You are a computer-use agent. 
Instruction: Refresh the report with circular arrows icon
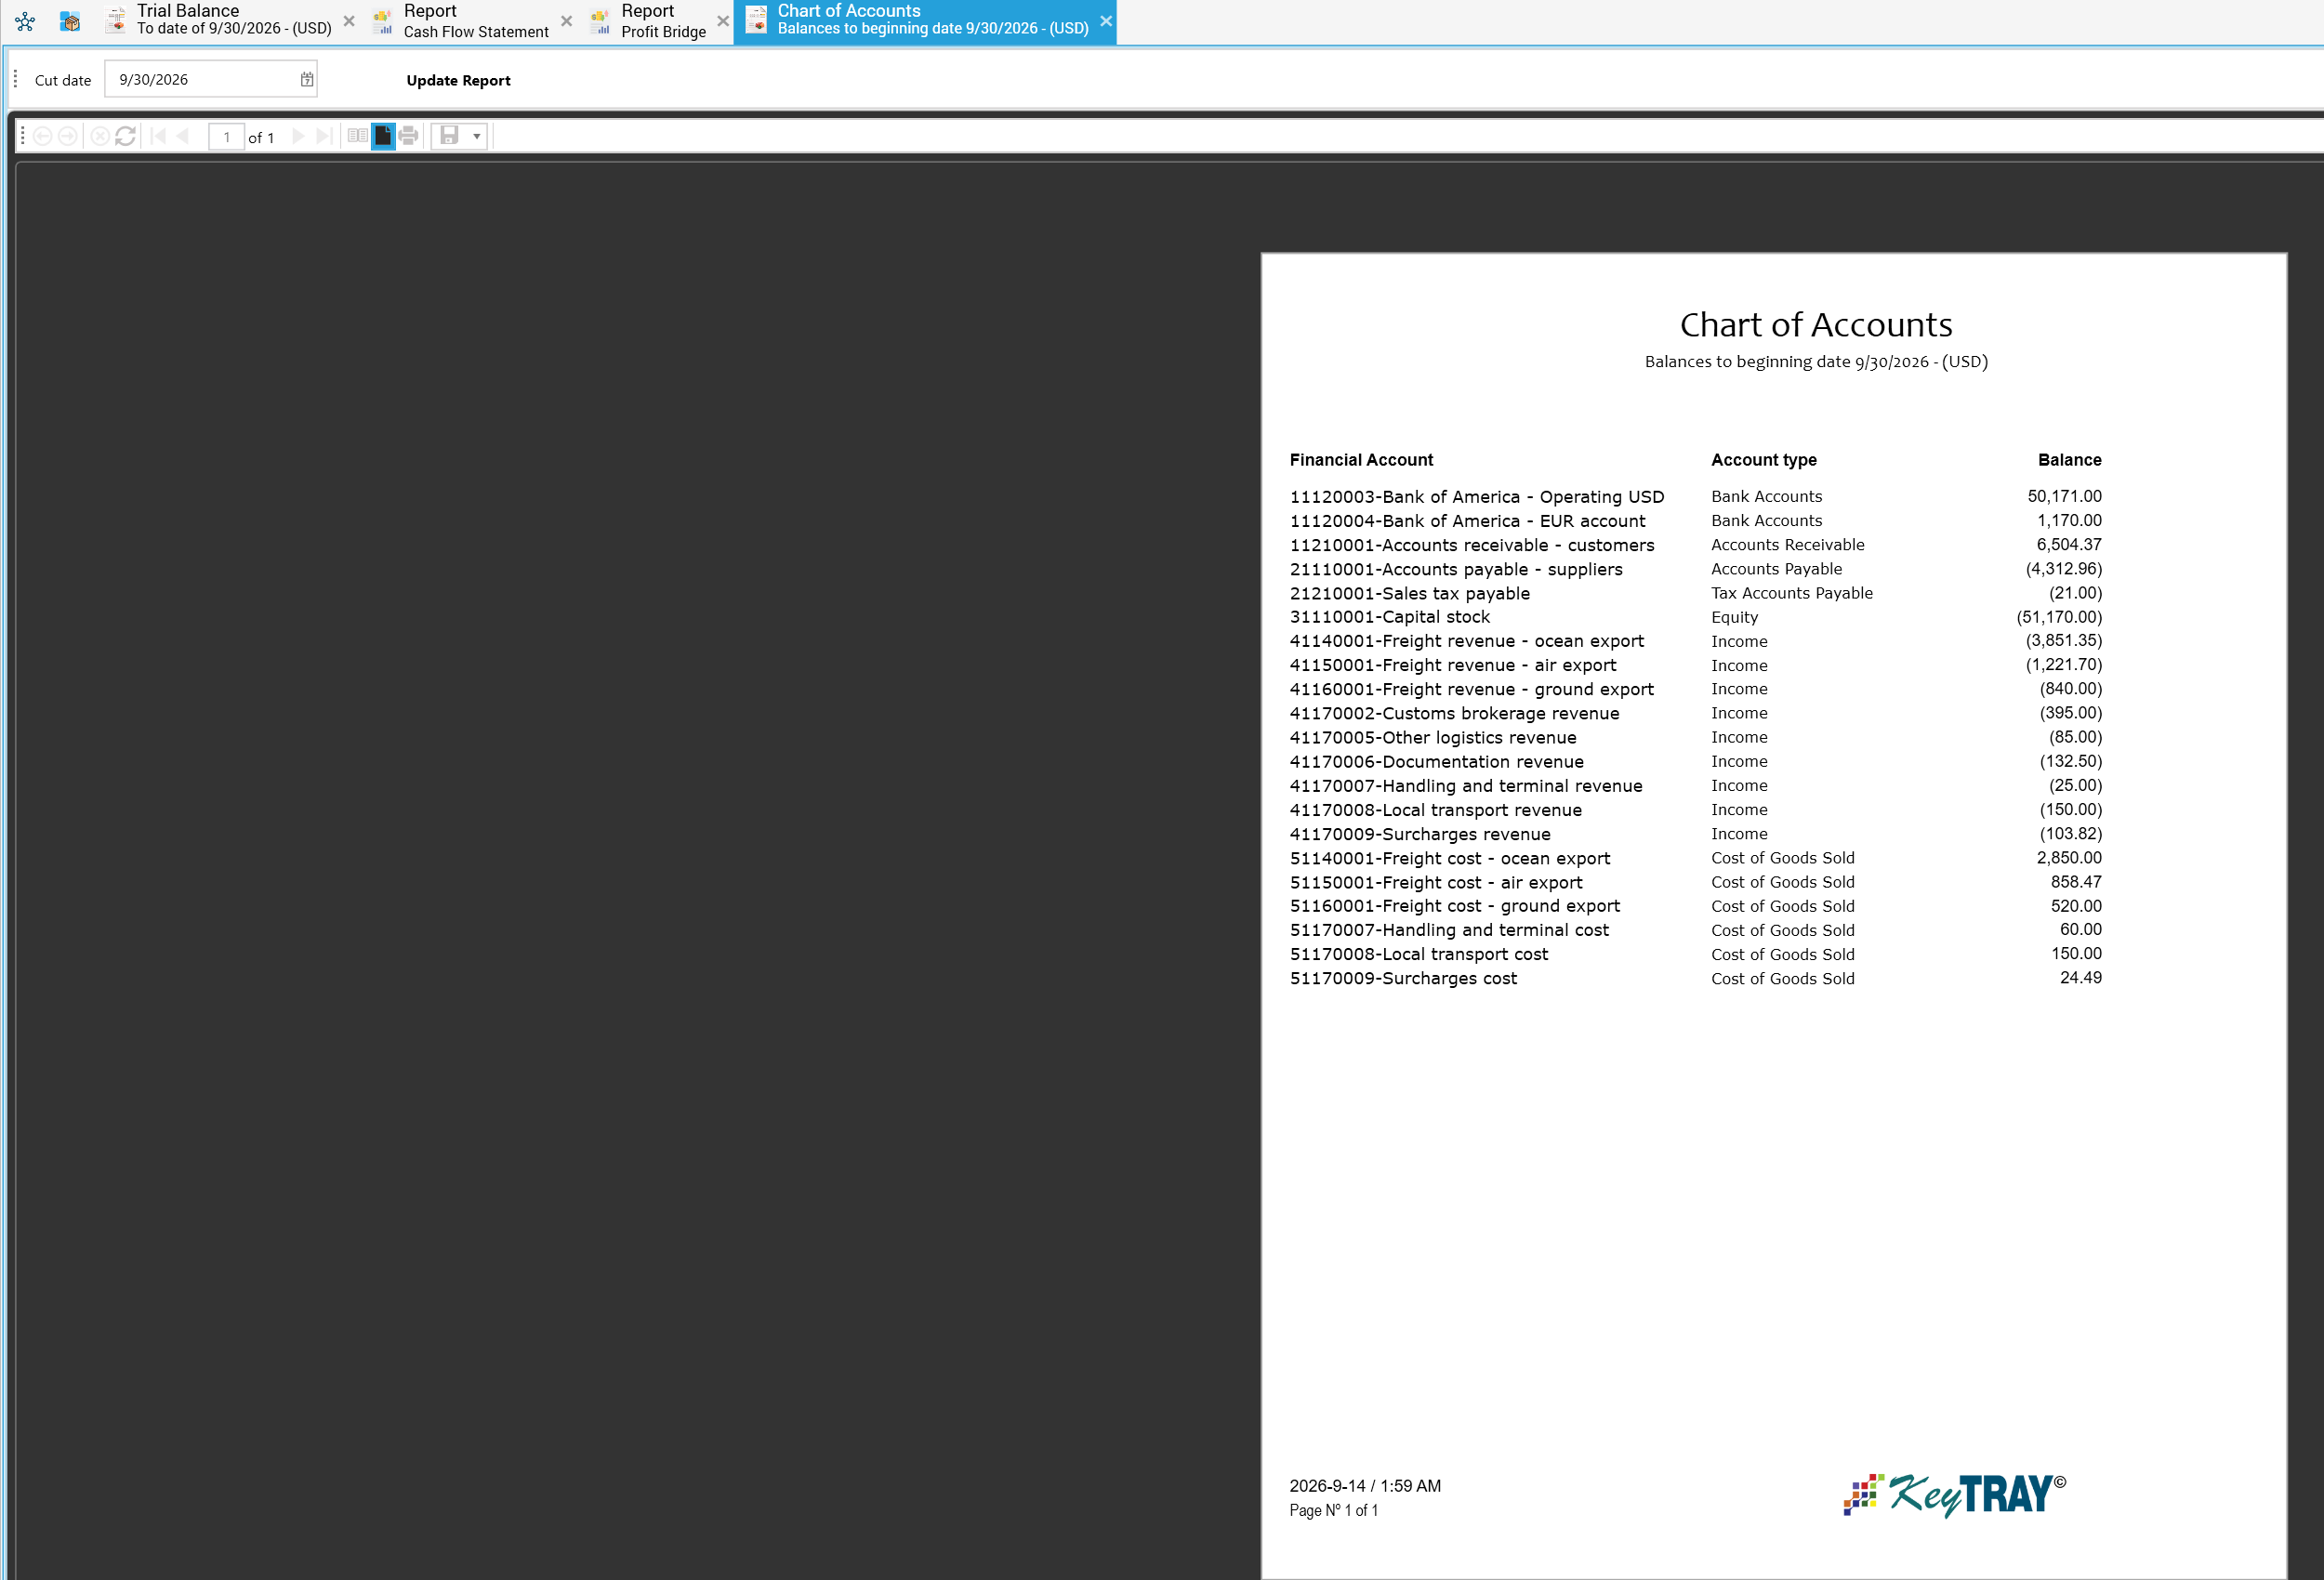point(125,136)
